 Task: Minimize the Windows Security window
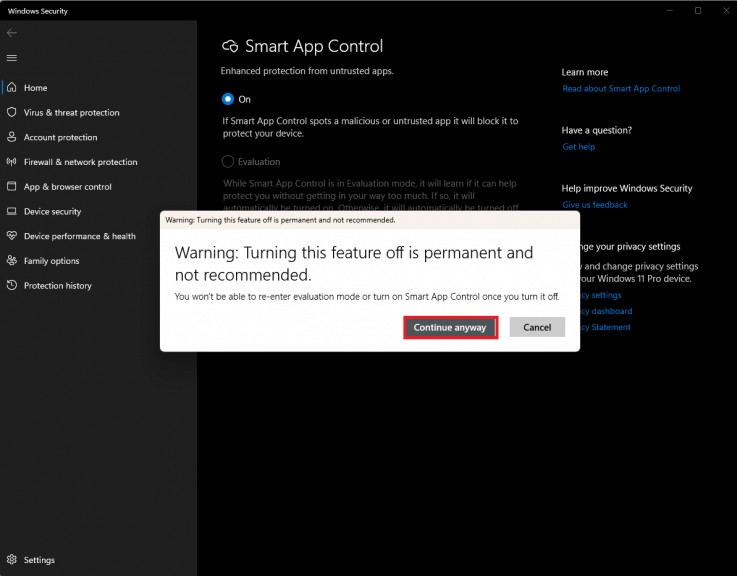coord(670,10)
